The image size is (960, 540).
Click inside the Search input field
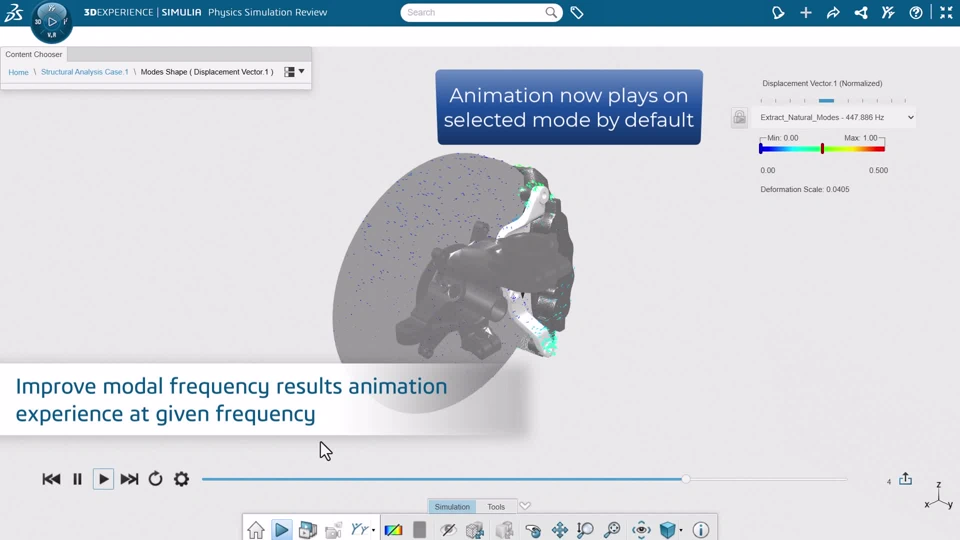coord(473,12)
